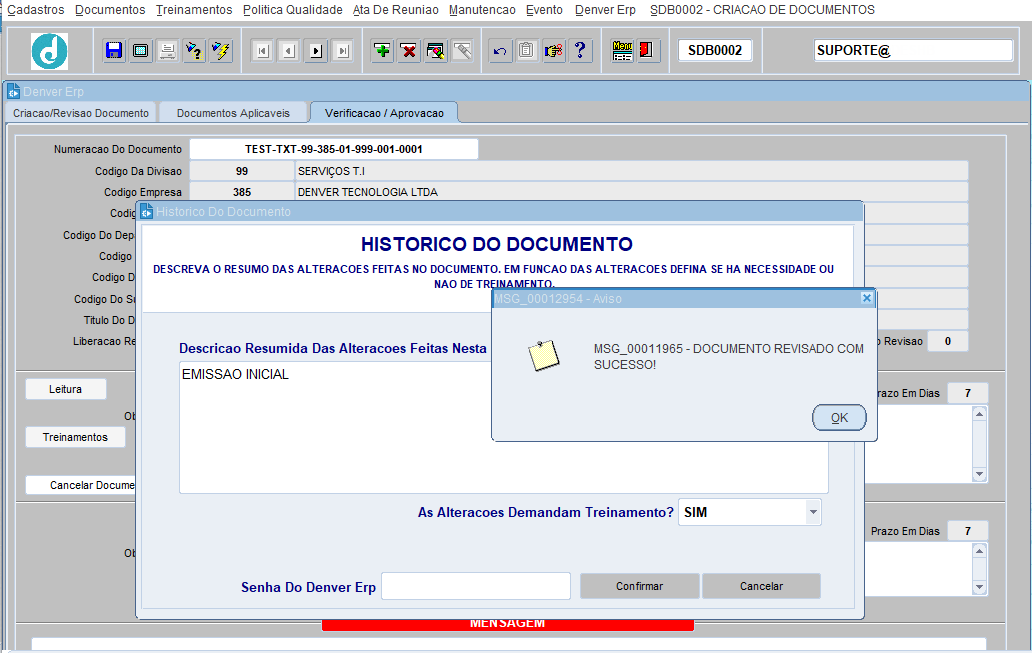Click scroll up arrow of lower text box

(979, 551)
